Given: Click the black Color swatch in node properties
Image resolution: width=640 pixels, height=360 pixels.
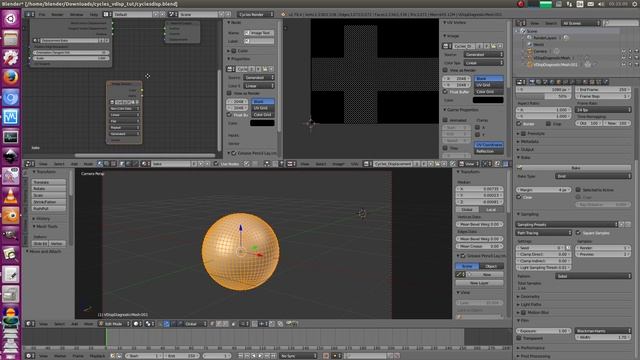Looking at the screenshot, I should (262, 123).
